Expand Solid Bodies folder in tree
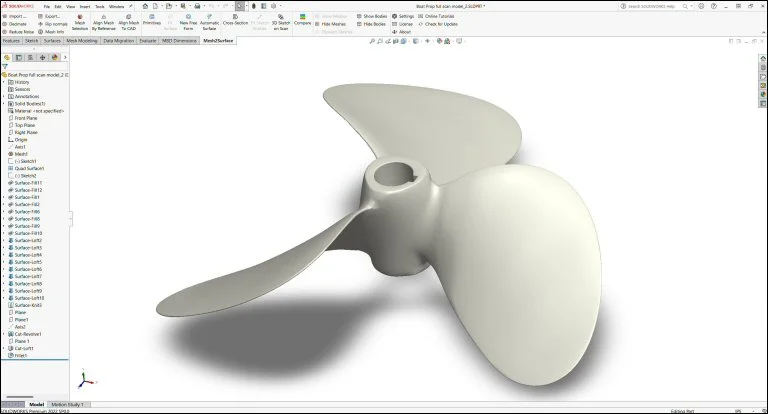768x414 pixels. tap(4, 103)
